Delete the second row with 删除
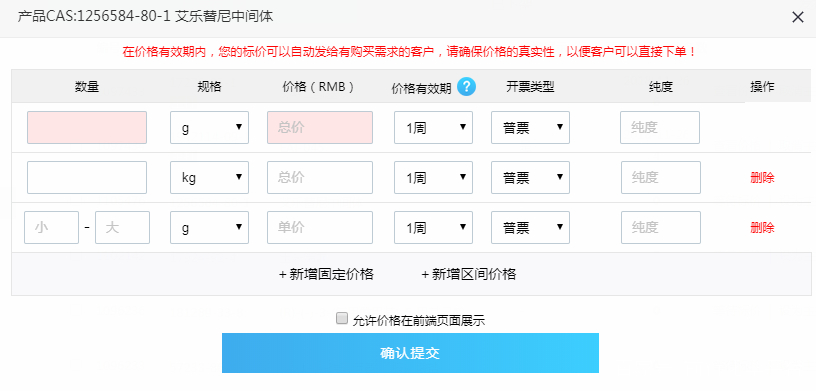 click(x=762, y=178)
